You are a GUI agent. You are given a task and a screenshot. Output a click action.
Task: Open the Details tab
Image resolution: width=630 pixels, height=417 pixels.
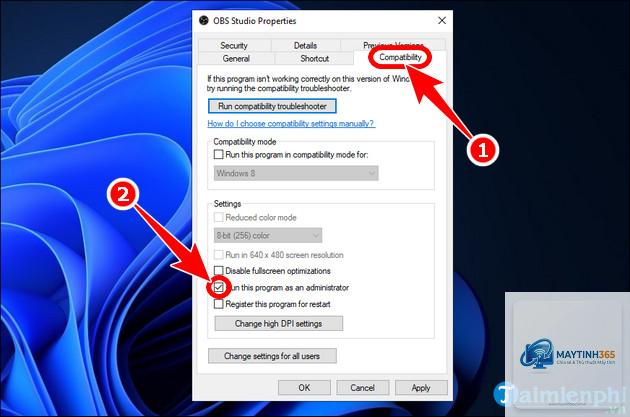pyautogui.click(x=305, y=45)
